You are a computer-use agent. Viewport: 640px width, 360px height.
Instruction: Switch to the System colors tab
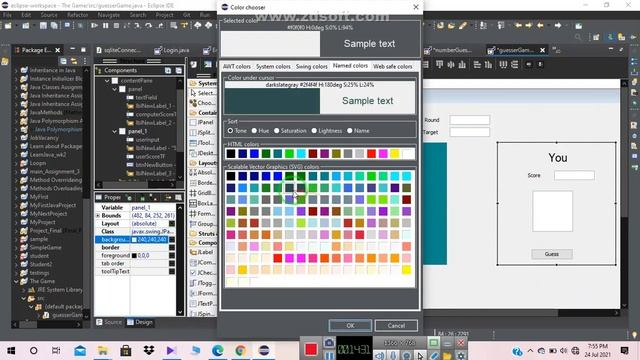point(273,67)
